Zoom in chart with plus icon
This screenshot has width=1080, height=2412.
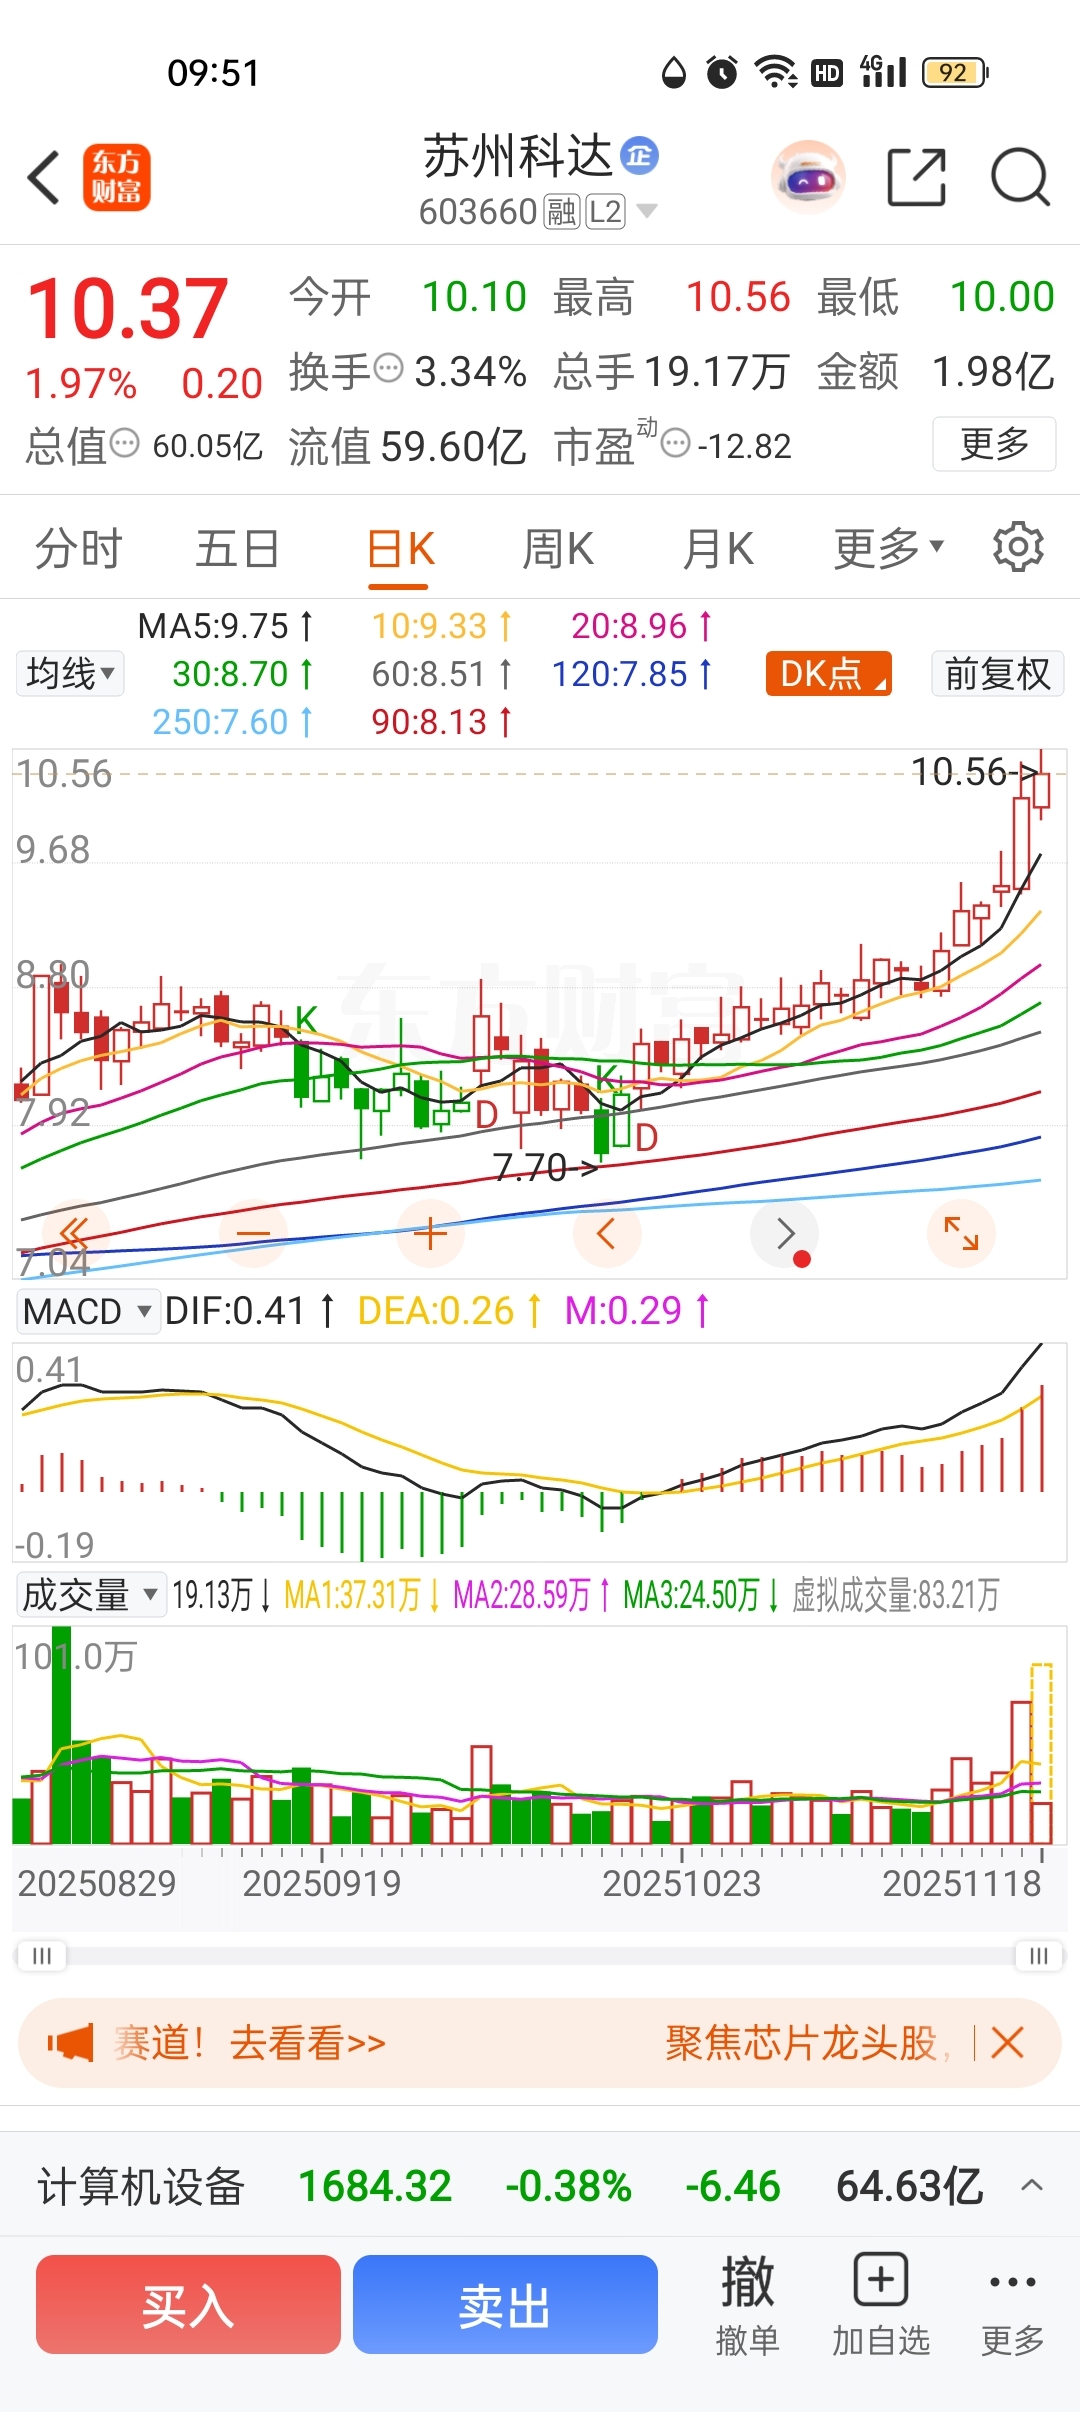(x=430, y=1233)
